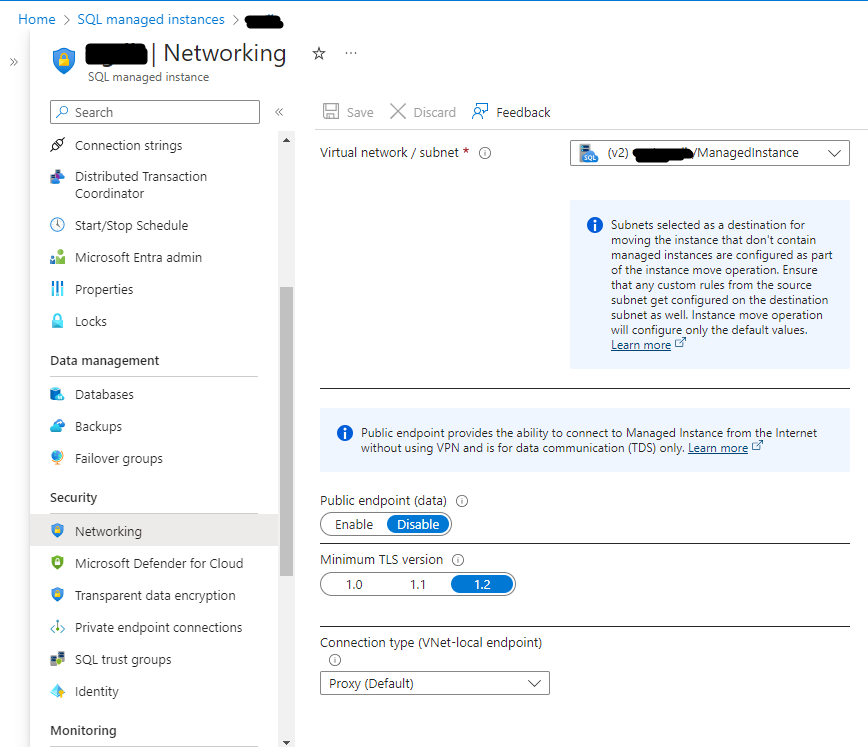The image size is (868, 747).
Task: Click the Distributed Transaction Coordinator icon
Action: click(x=58, y=177)
